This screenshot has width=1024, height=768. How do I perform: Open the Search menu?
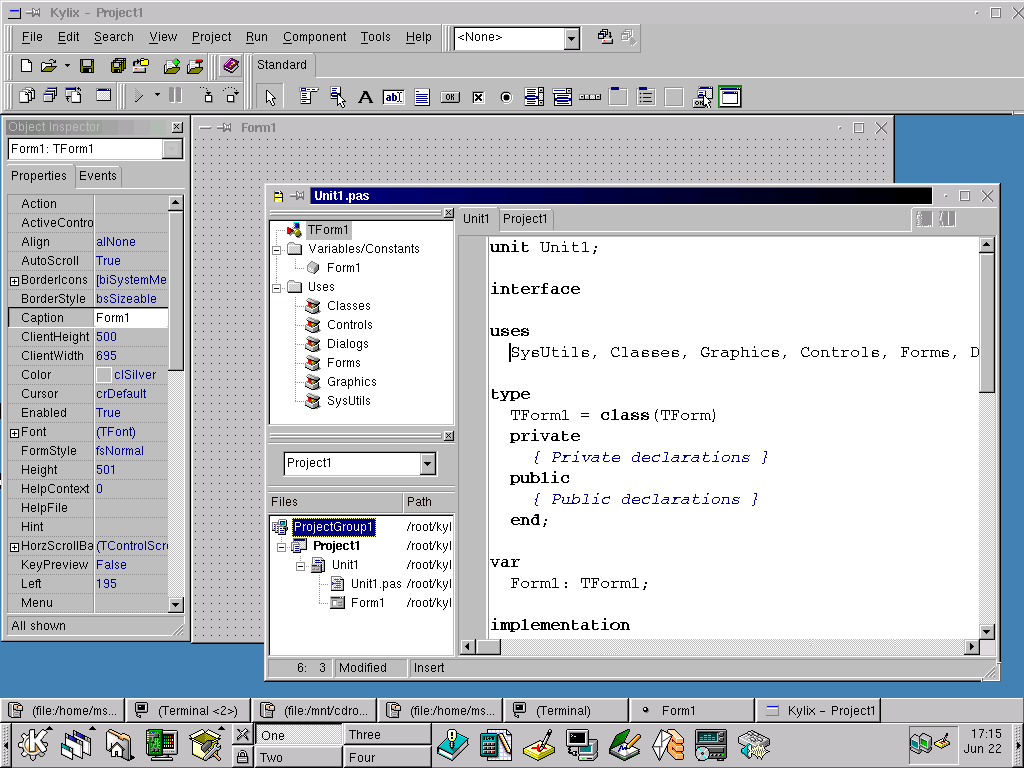(114, 37)
